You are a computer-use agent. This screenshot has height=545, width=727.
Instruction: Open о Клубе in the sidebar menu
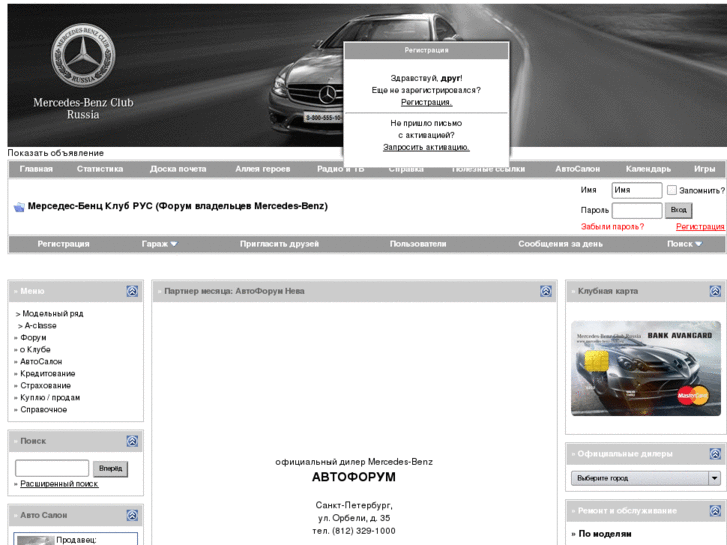35,350
